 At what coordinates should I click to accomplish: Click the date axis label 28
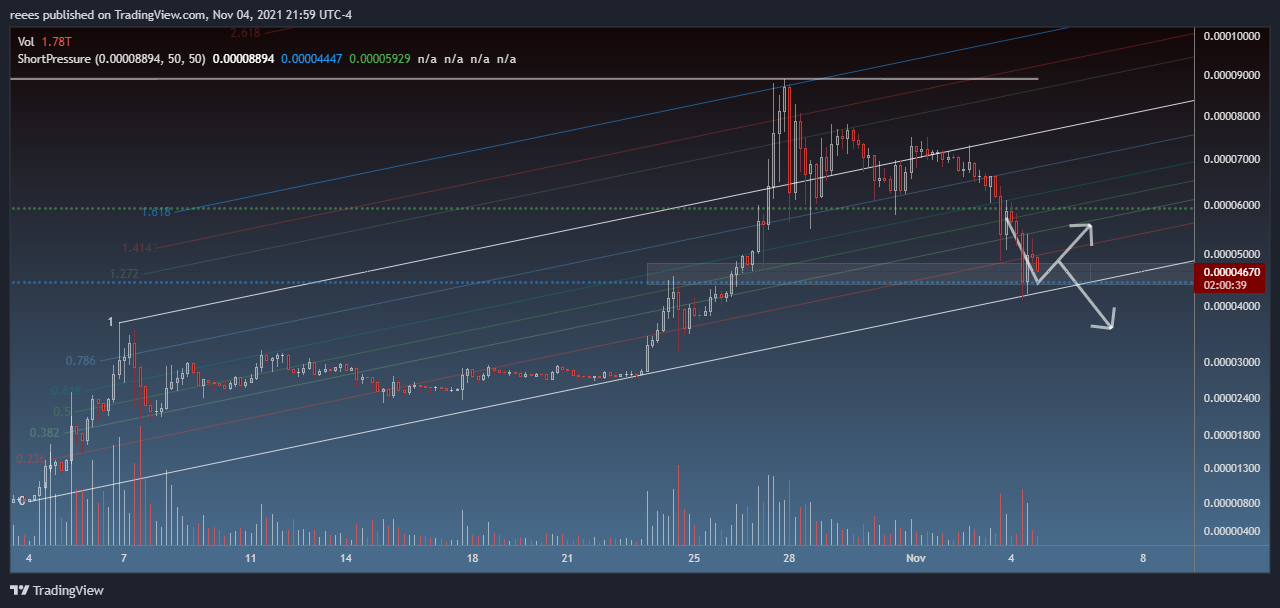point(789,558)
